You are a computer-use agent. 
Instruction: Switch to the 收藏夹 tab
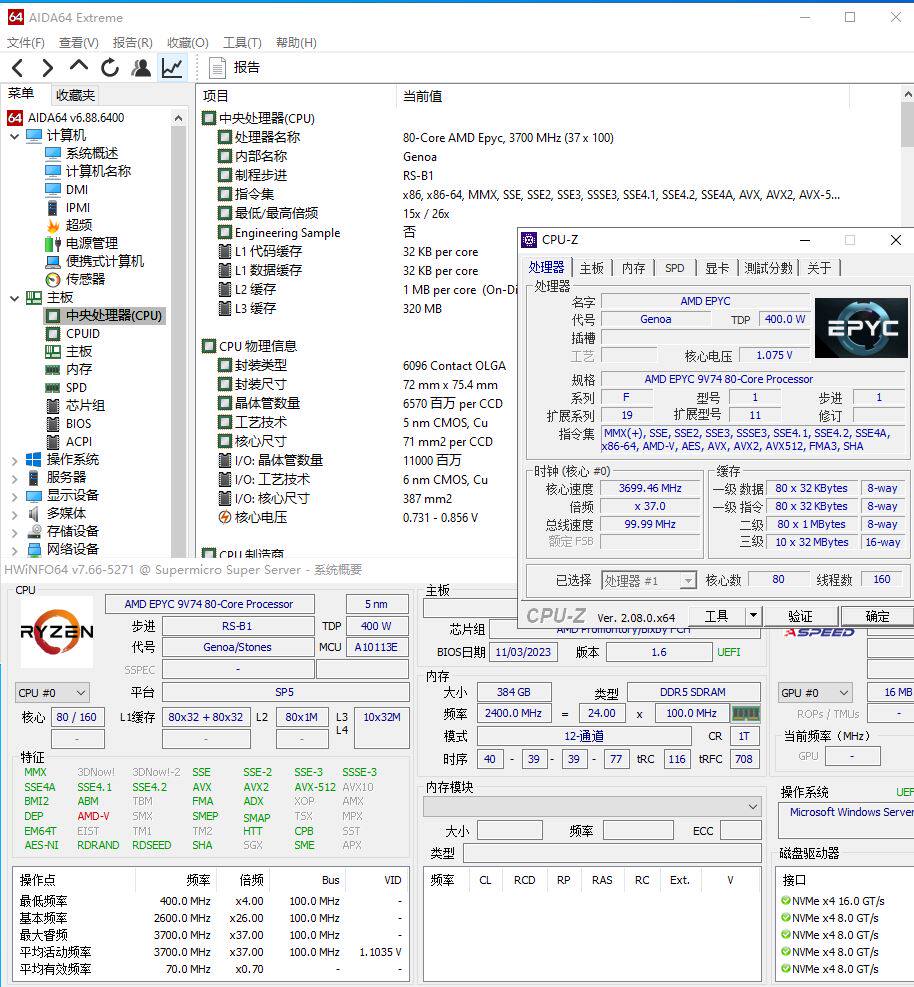tap(75, 95)
